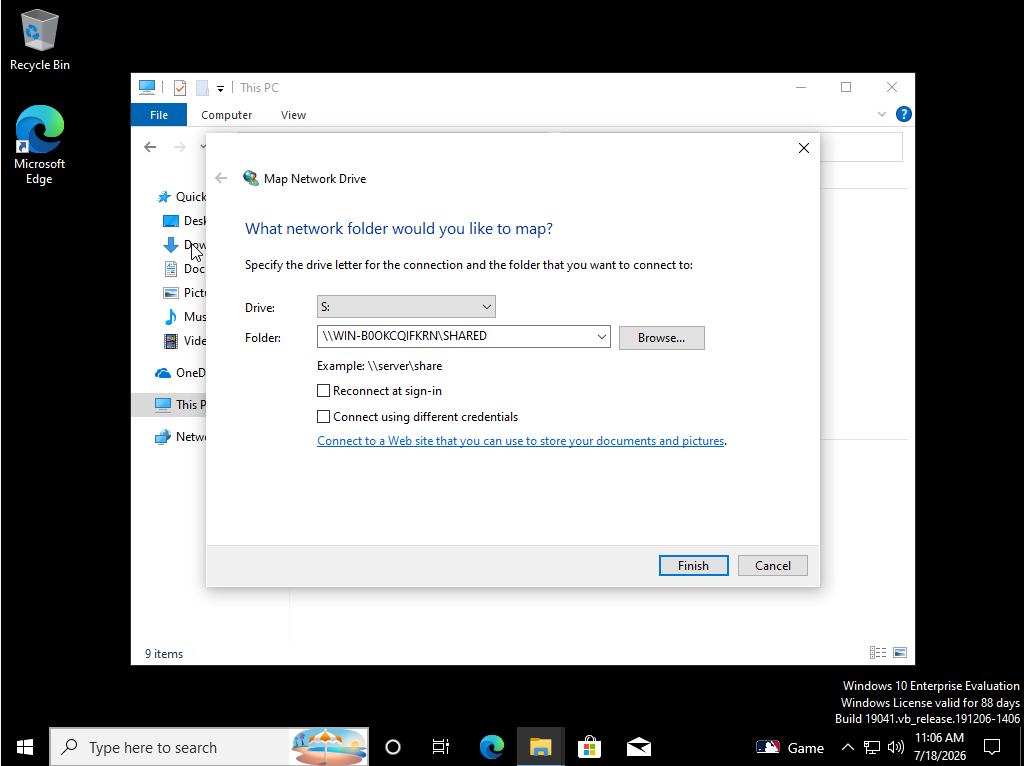Switch to large icons view layout
Image resolution: width=1024 pixels, height=766 pixels.
pyautogui.click(x=900, y=652)
